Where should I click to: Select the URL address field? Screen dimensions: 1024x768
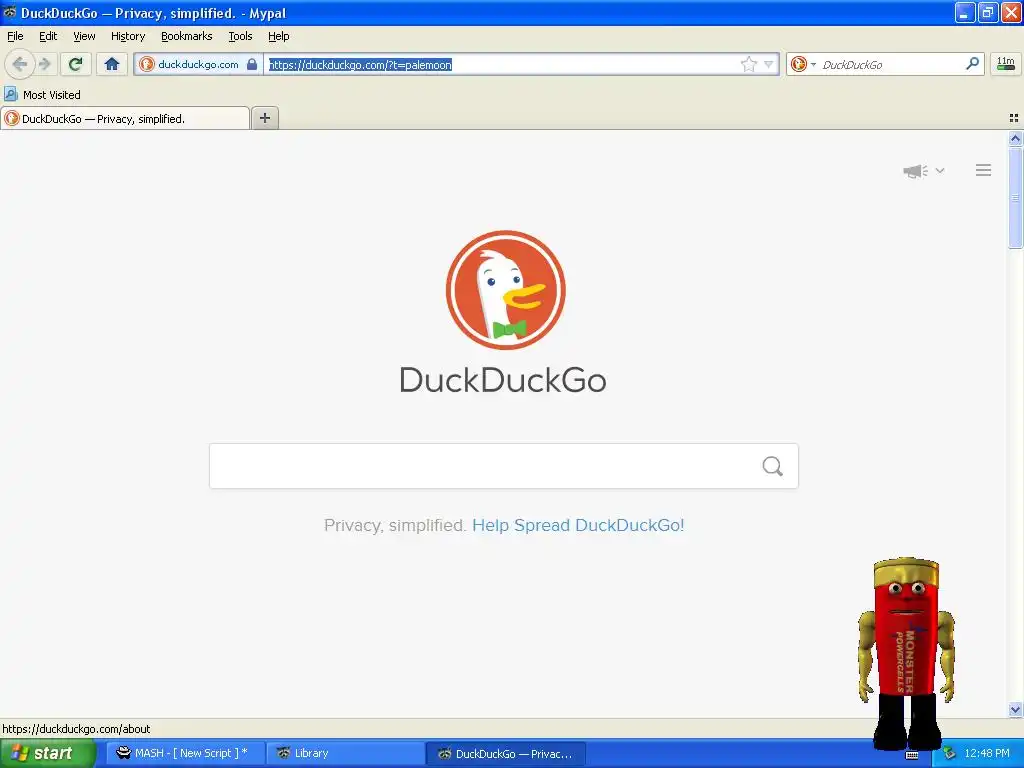pos(501,64)
